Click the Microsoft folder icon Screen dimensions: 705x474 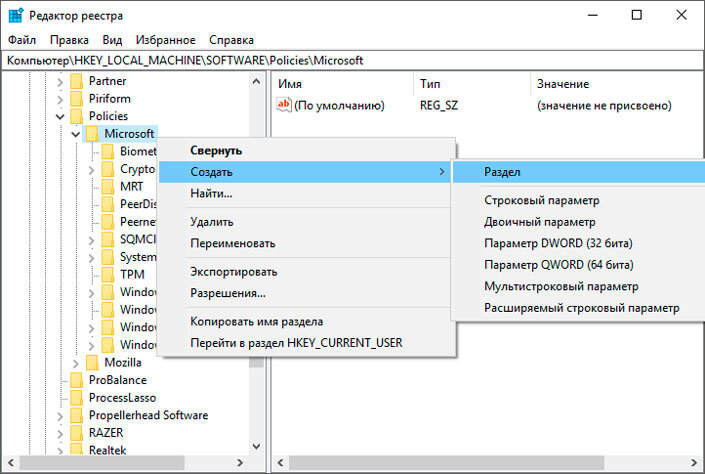pyautogui.click(x=92, y=134)
